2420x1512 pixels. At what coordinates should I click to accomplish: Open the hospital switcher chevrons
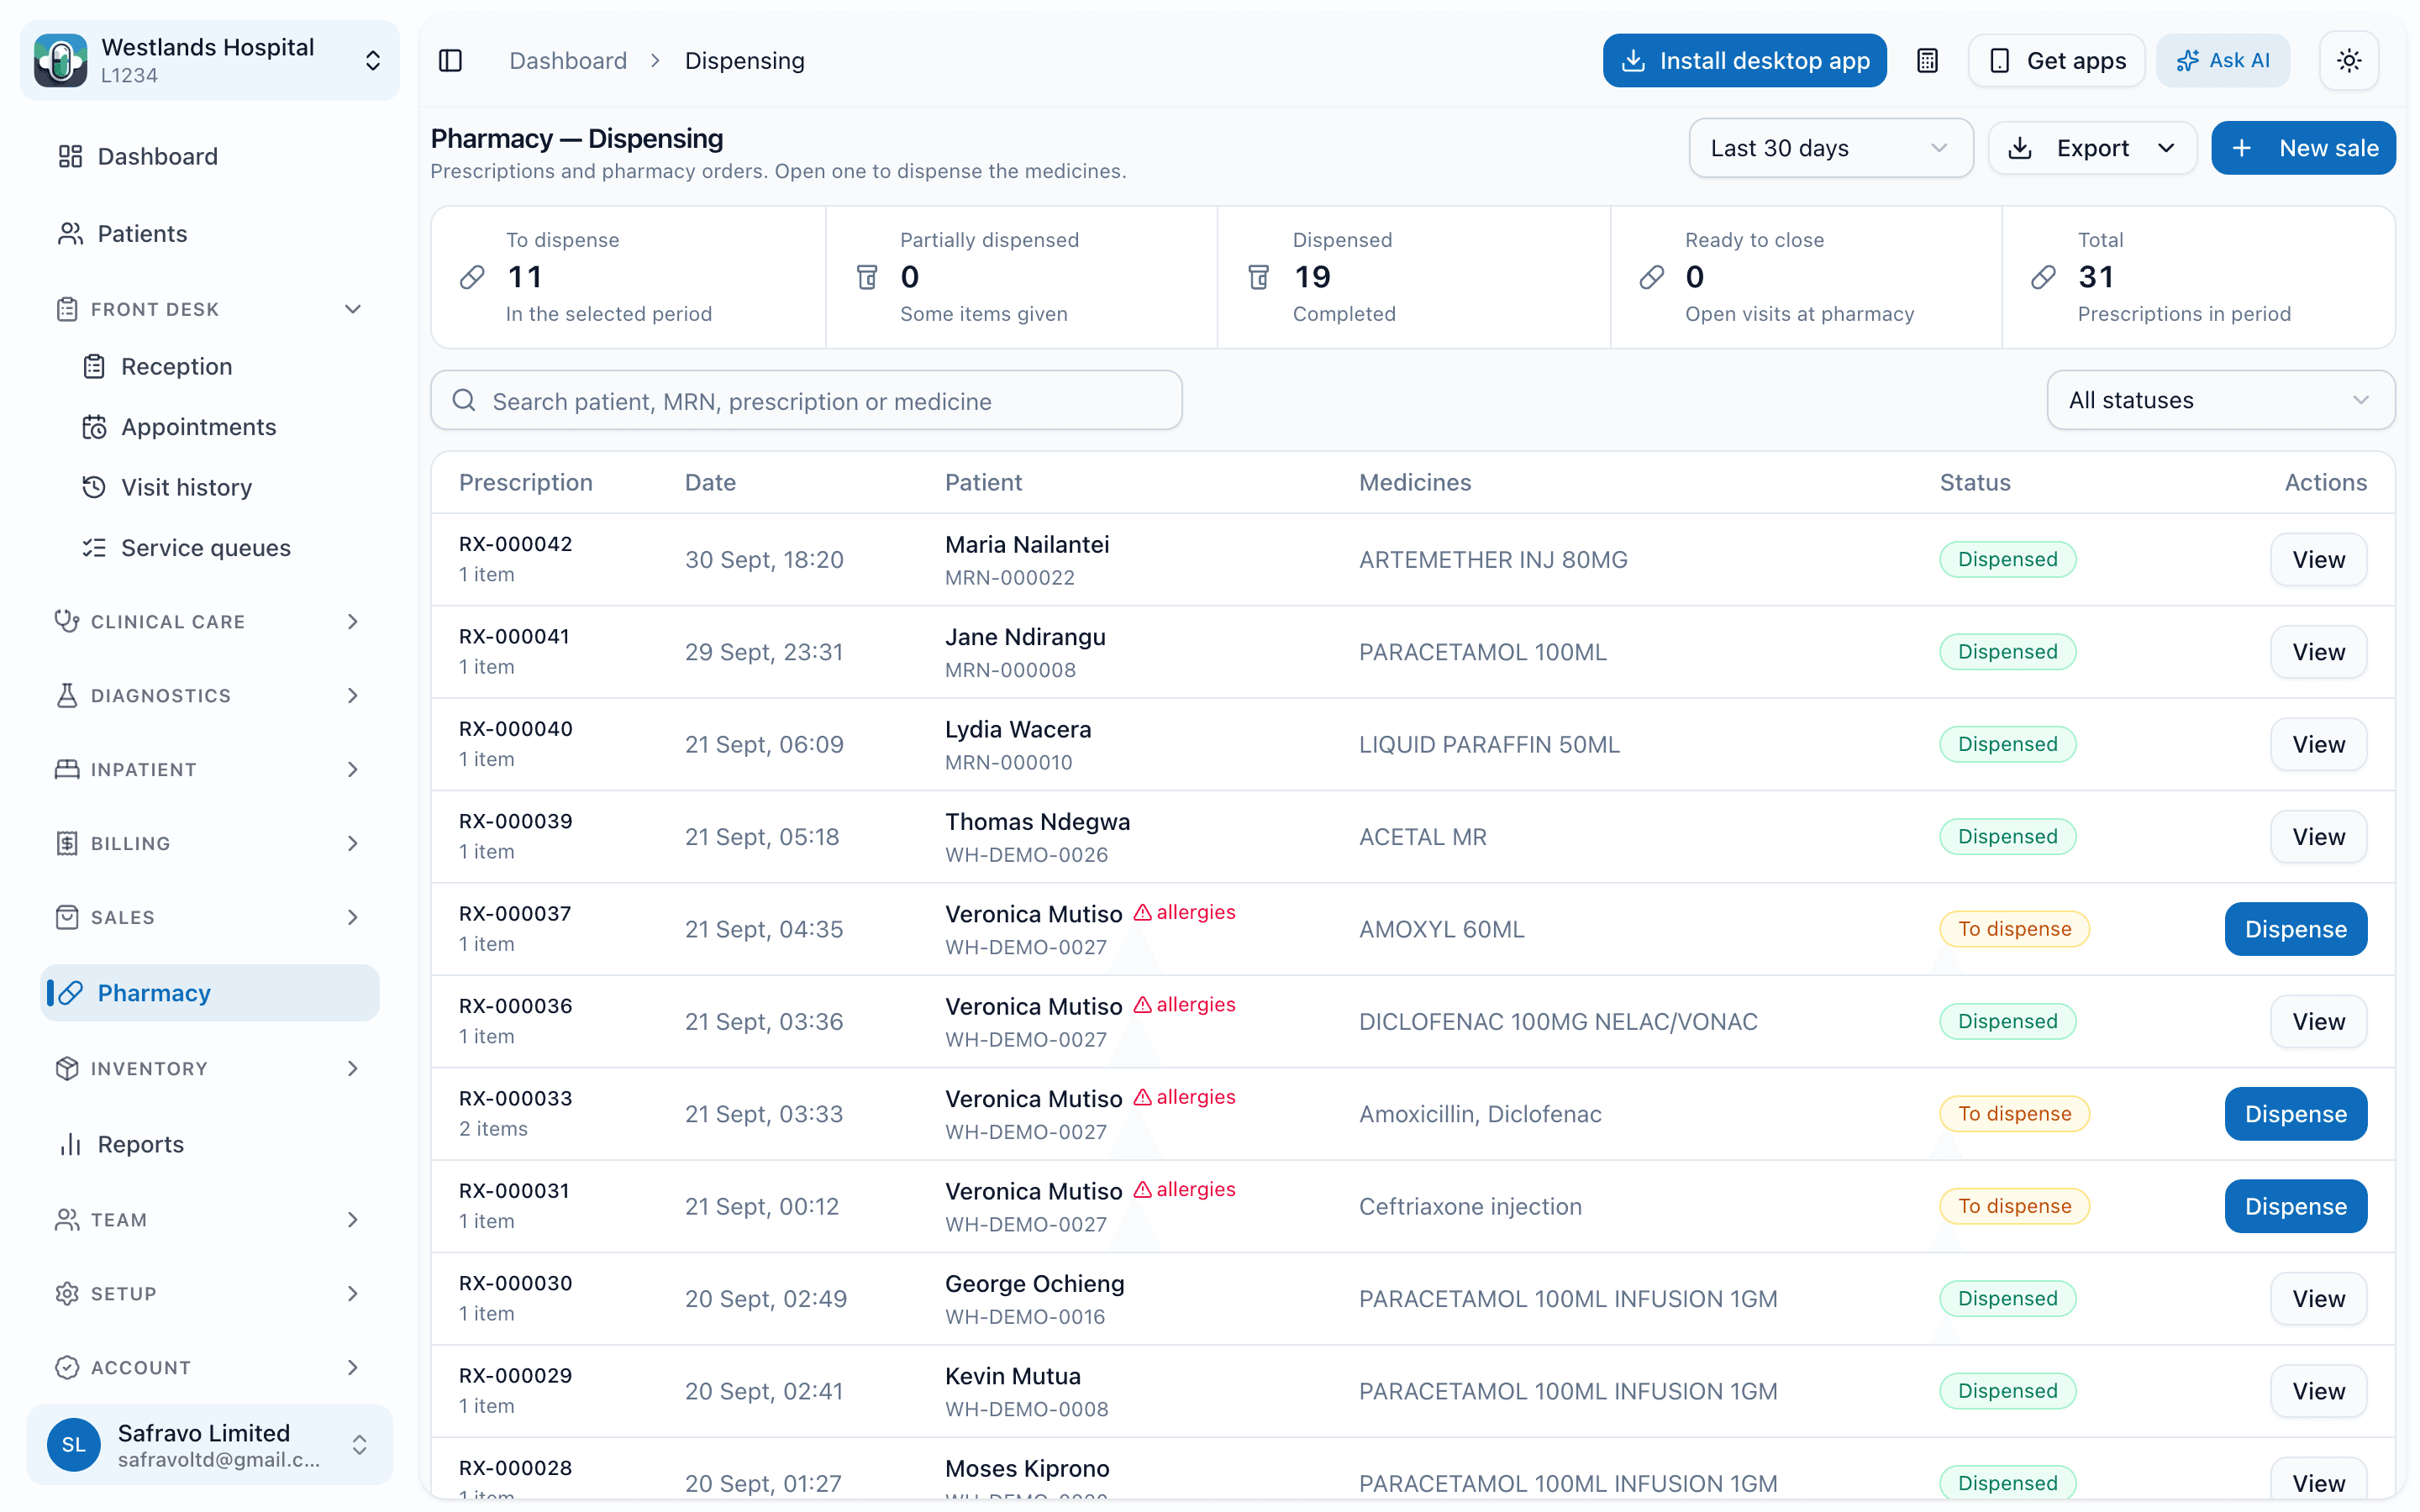[x=372, y=61]
